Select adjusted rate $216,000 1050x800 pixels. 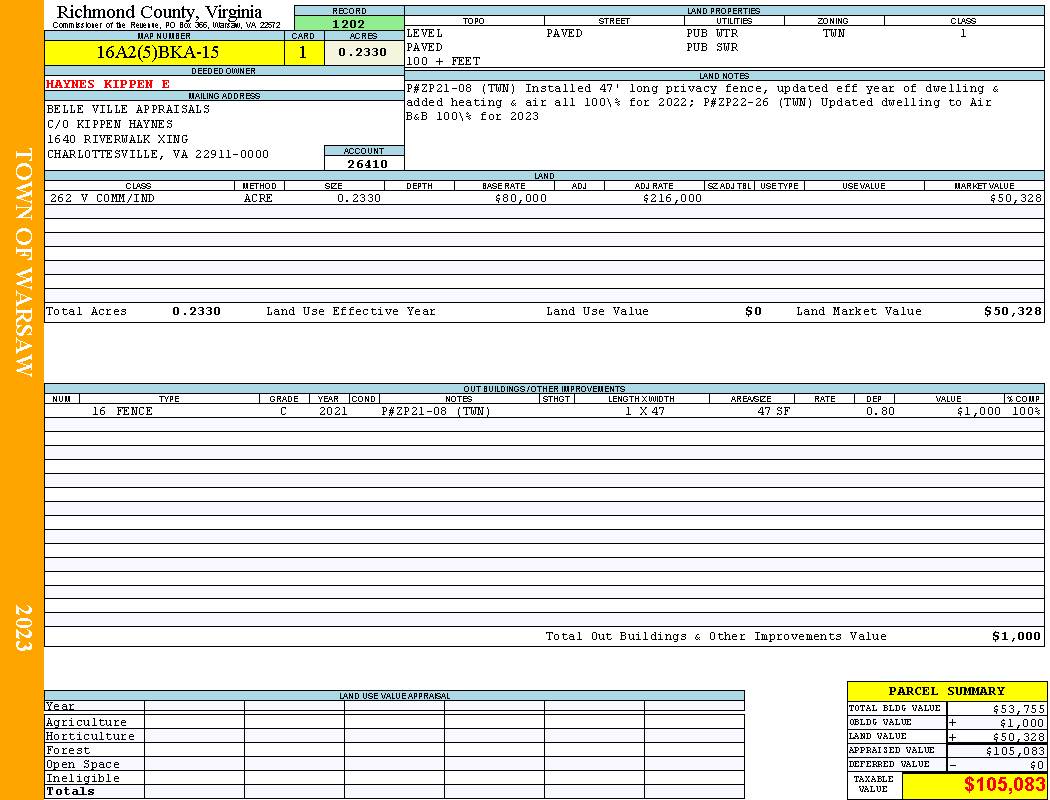click(x=672, y=199)
